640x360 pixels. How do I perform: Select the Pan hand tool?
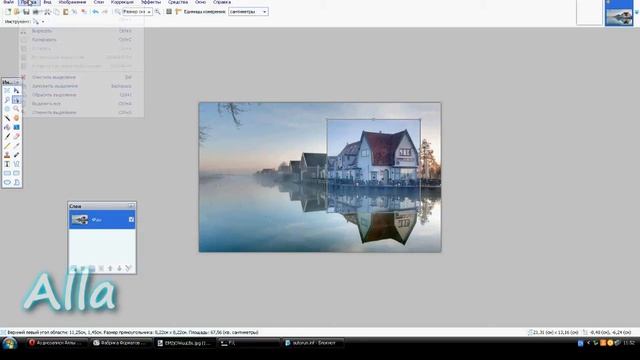[16, 118]
